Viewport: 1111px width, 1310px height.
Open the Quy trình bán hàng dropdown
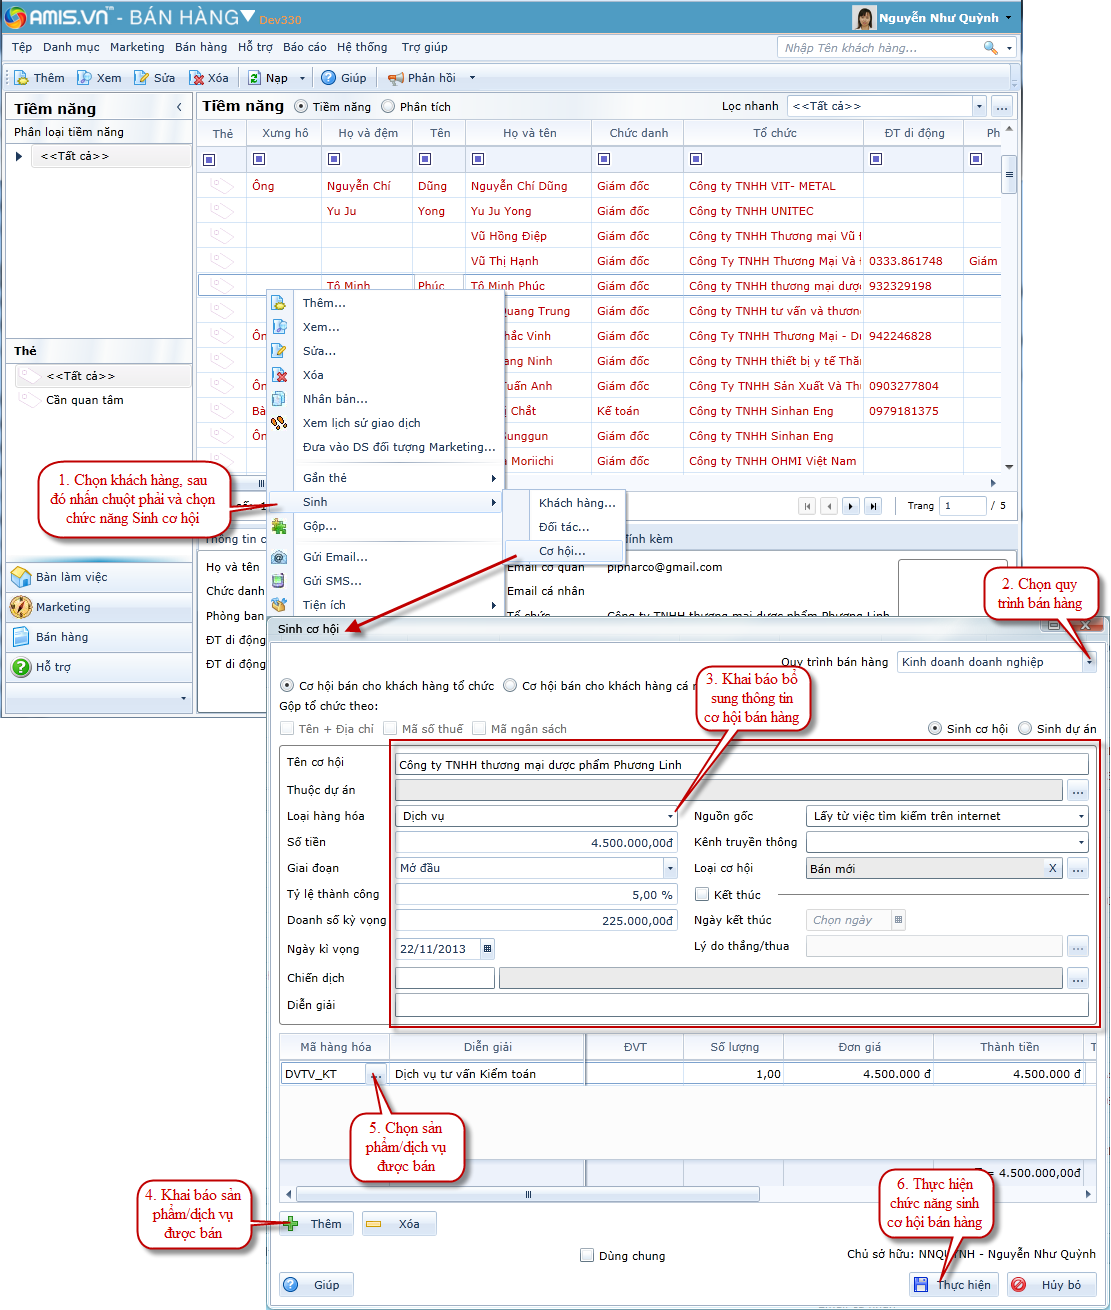[x=1089, y=662]
